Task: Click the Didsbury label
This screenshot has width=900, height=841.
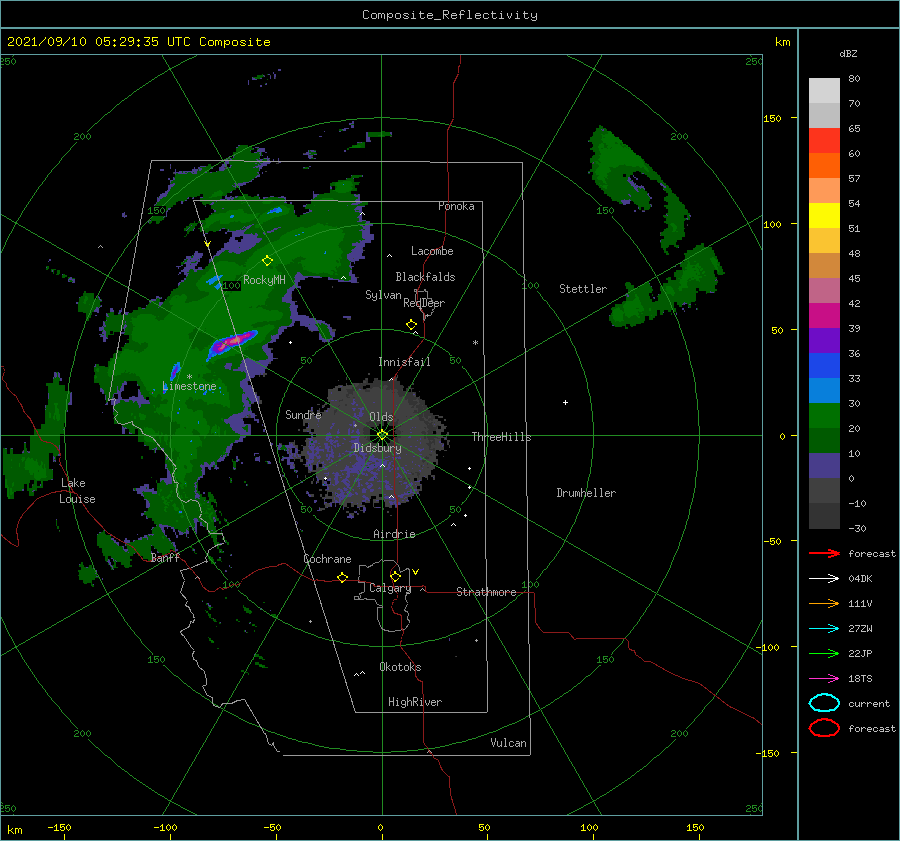Action: (x=377, y=448)
